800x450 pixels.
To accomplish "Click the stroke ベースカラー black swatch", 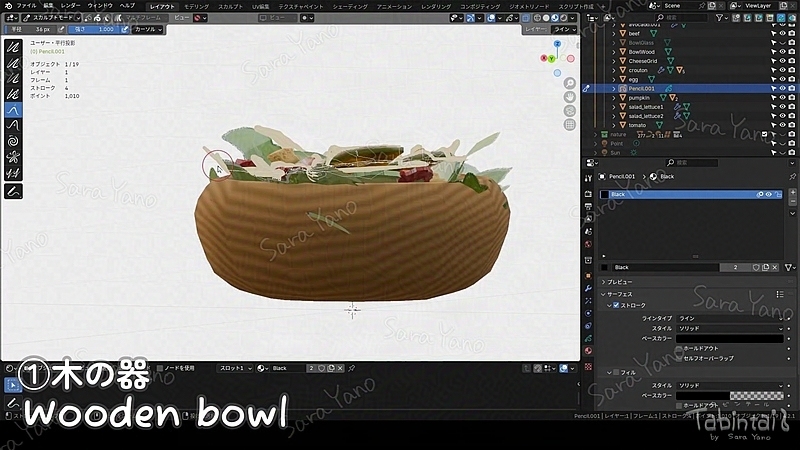I will coord(730,339).
